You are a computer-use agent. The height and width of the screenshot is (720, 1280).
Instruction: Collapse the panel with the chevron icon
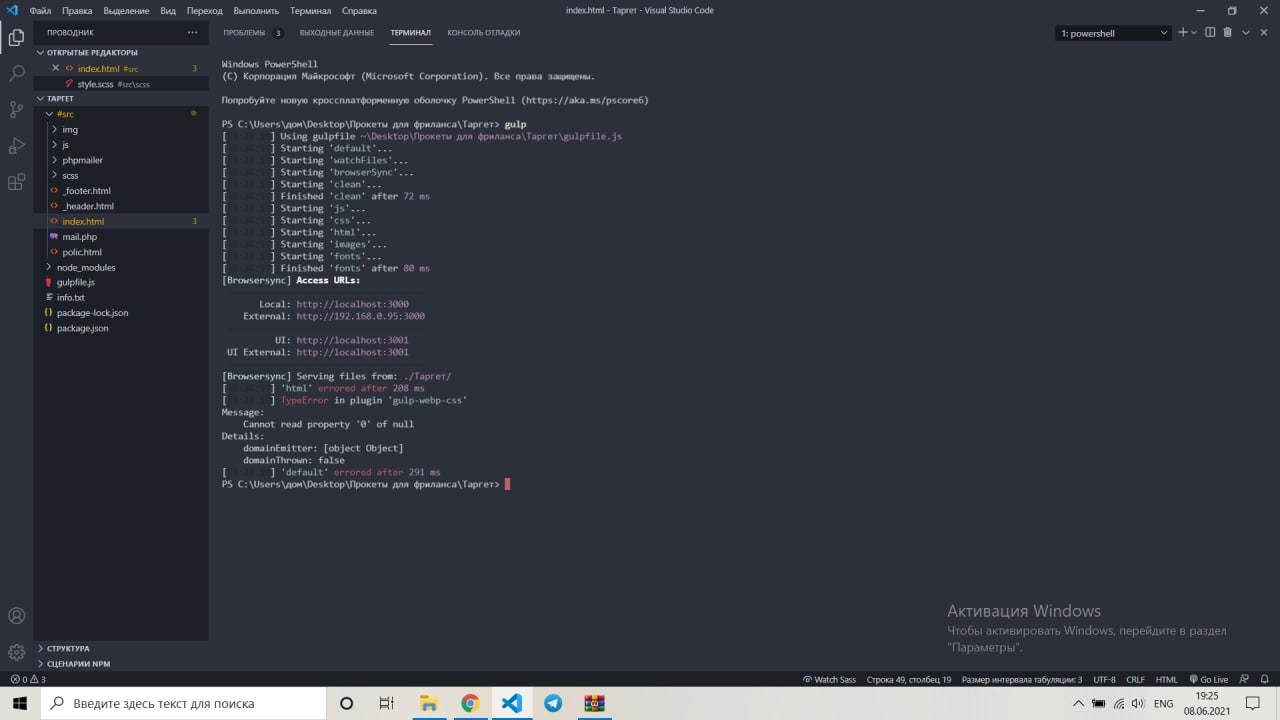[x=1246, y=32]
